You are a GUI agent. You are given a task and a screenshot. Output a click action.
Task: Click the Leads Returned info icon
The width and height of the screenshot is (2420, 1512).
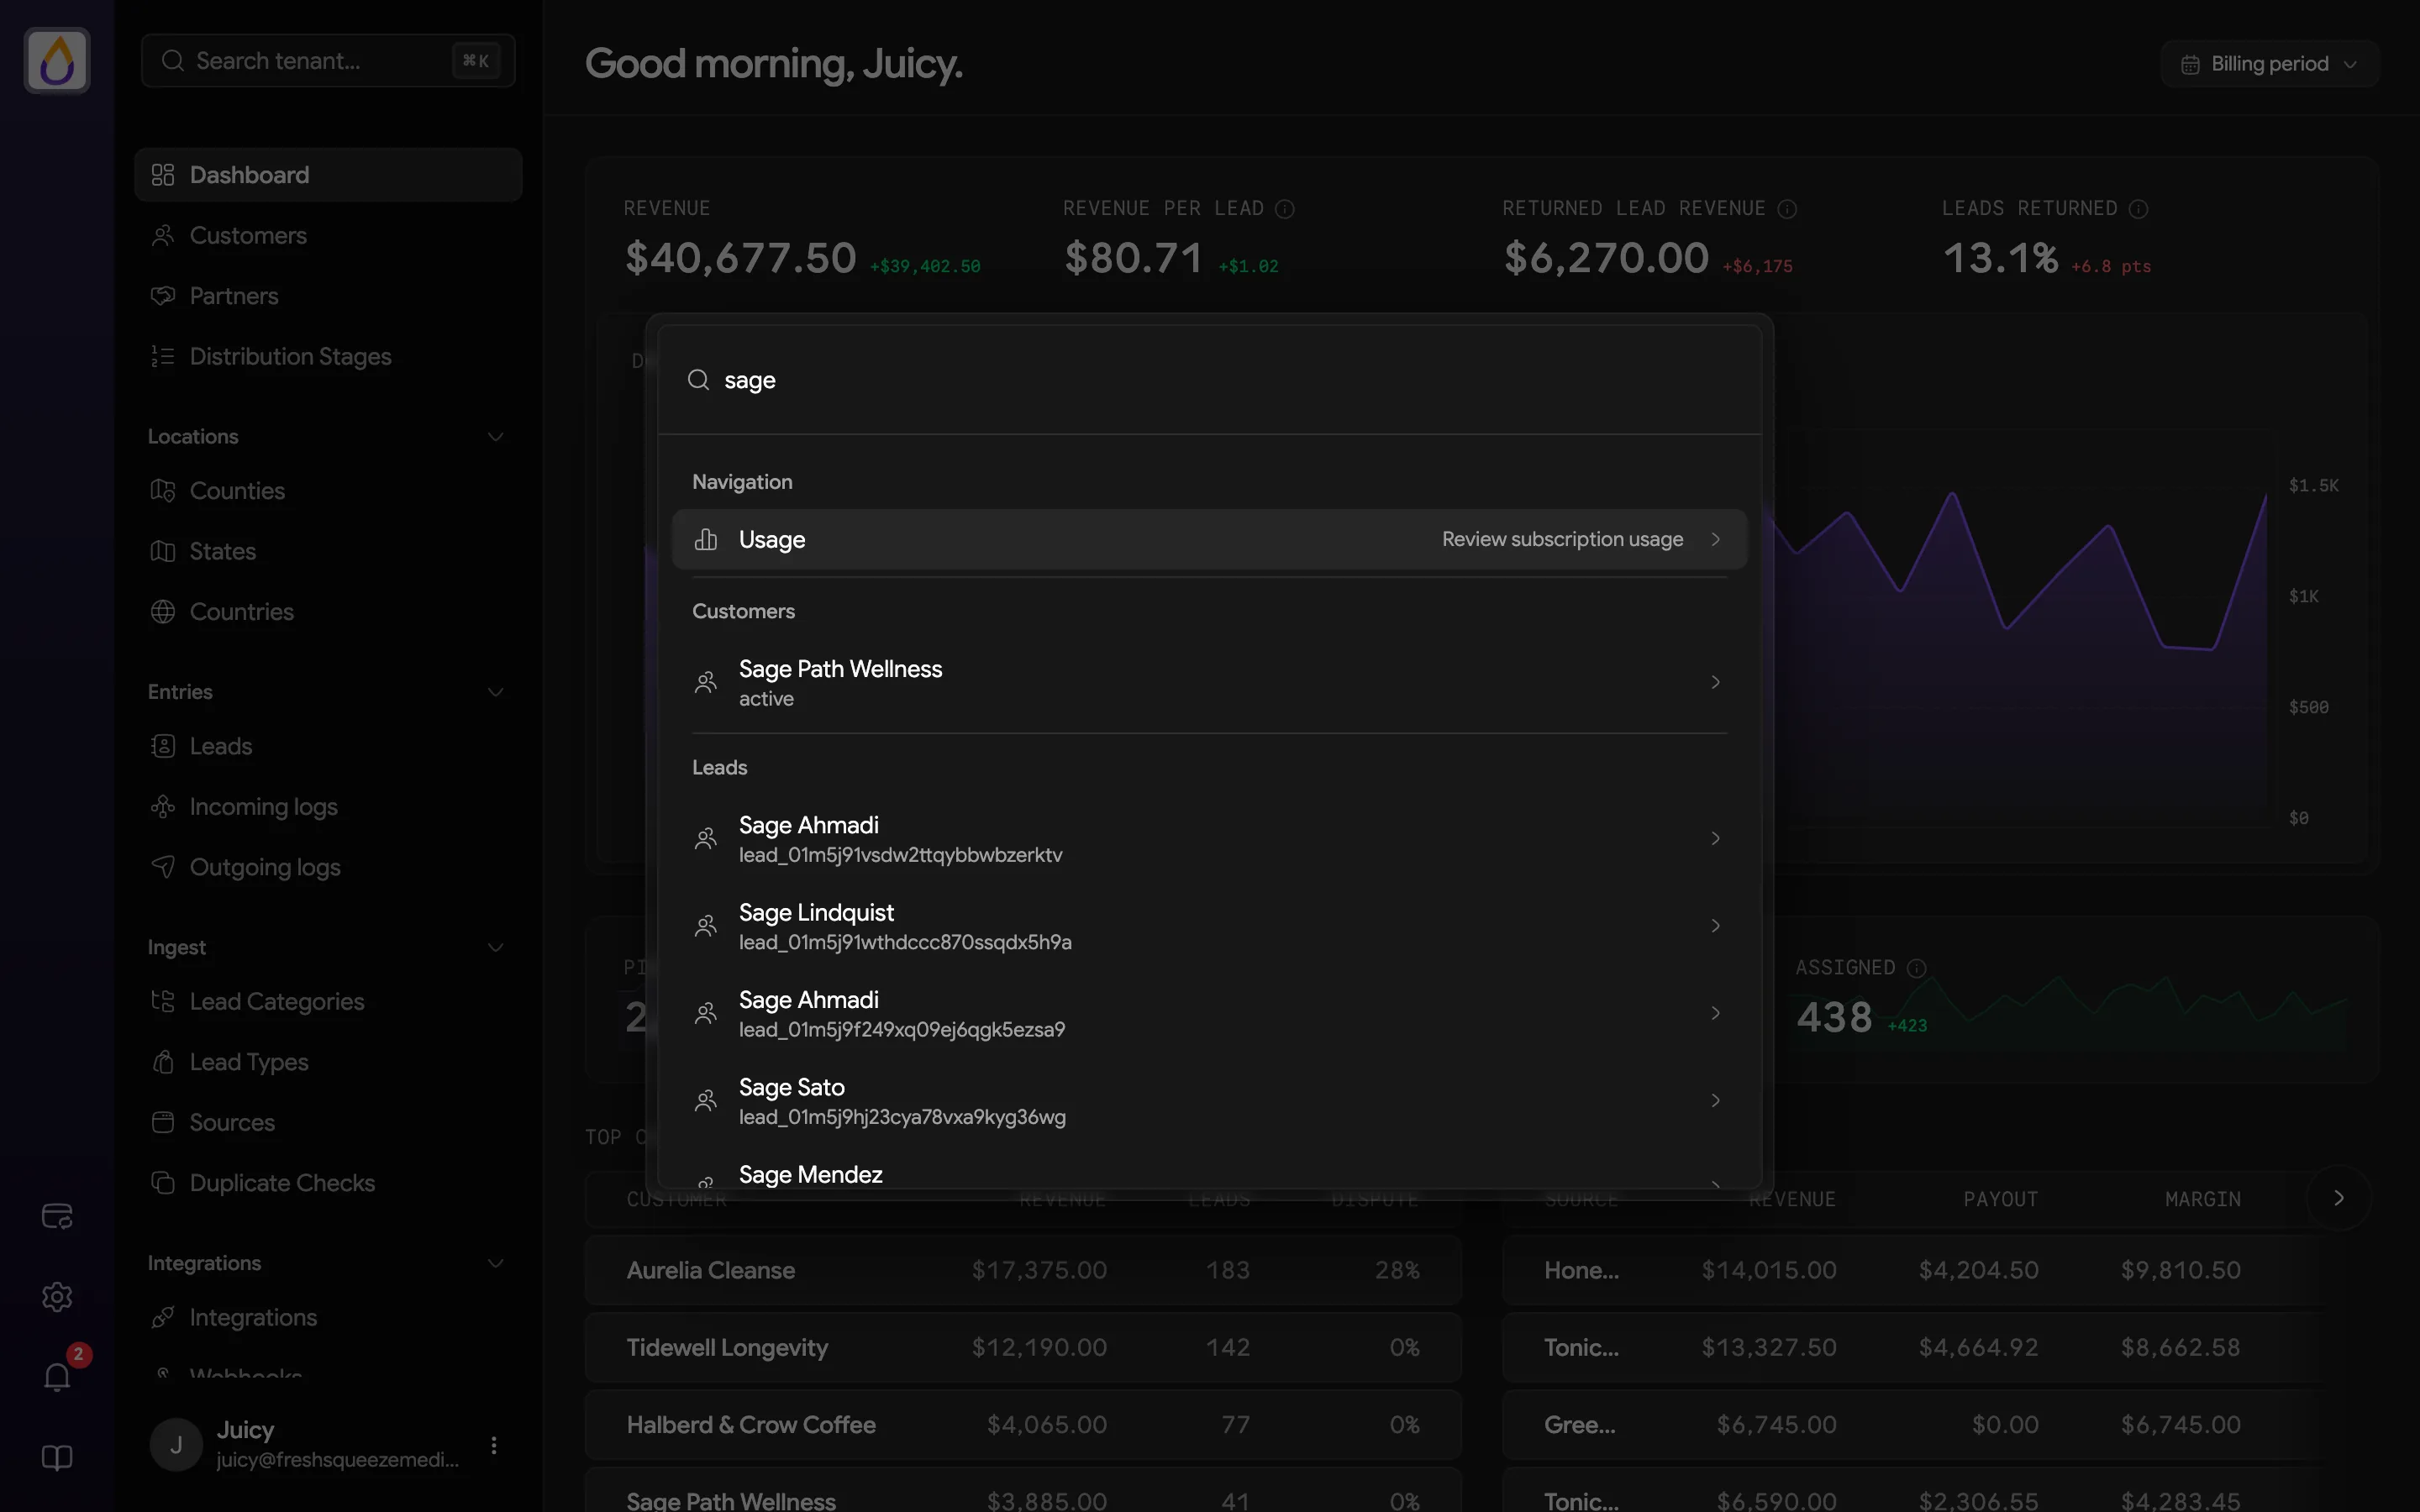(2138, 209)
